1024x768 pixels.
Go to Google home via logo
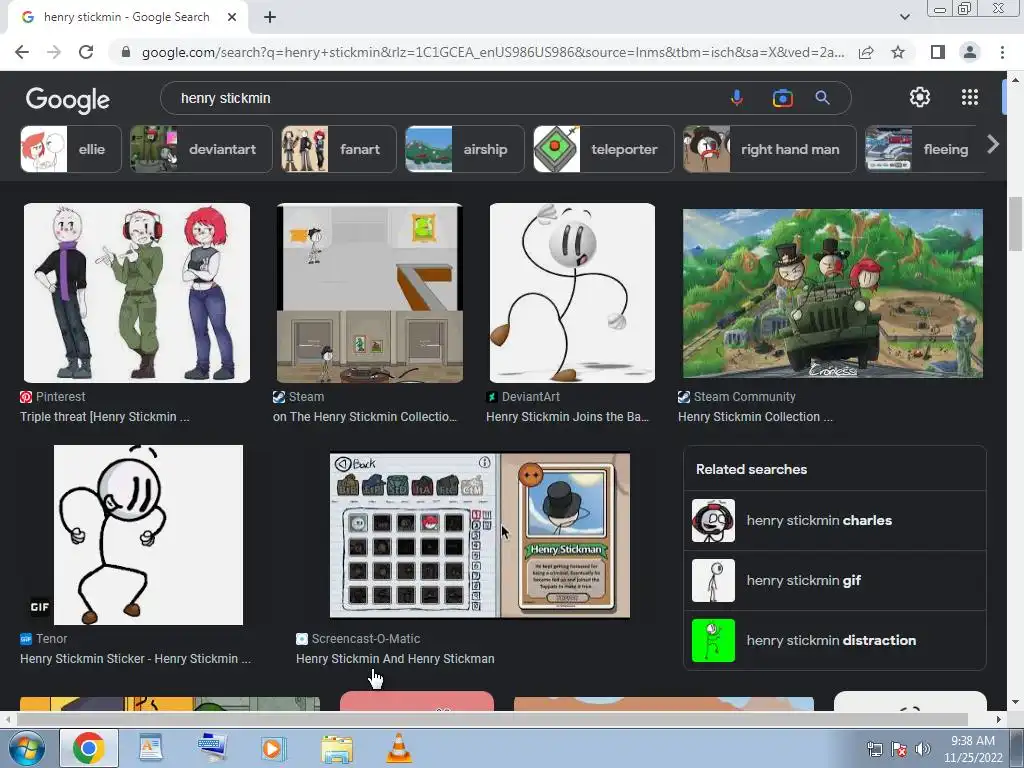(x=68, y=99)
